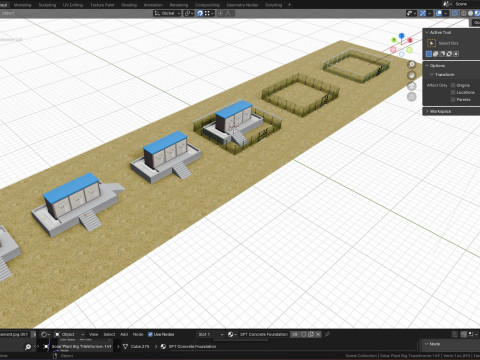Screen dimensions: 480x360
Task: Toggle the Use Nodes checkbox
Action: tap(150, 334)
